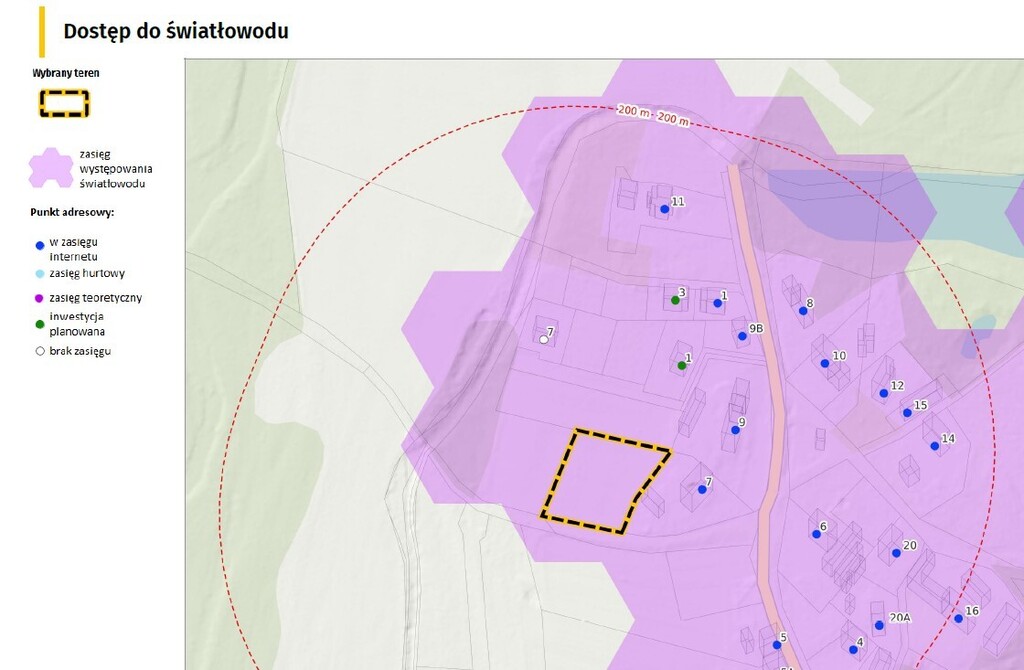Click address point 11 blue marker
Viewport: 1024px width, 670px height.
click(664, 209)
